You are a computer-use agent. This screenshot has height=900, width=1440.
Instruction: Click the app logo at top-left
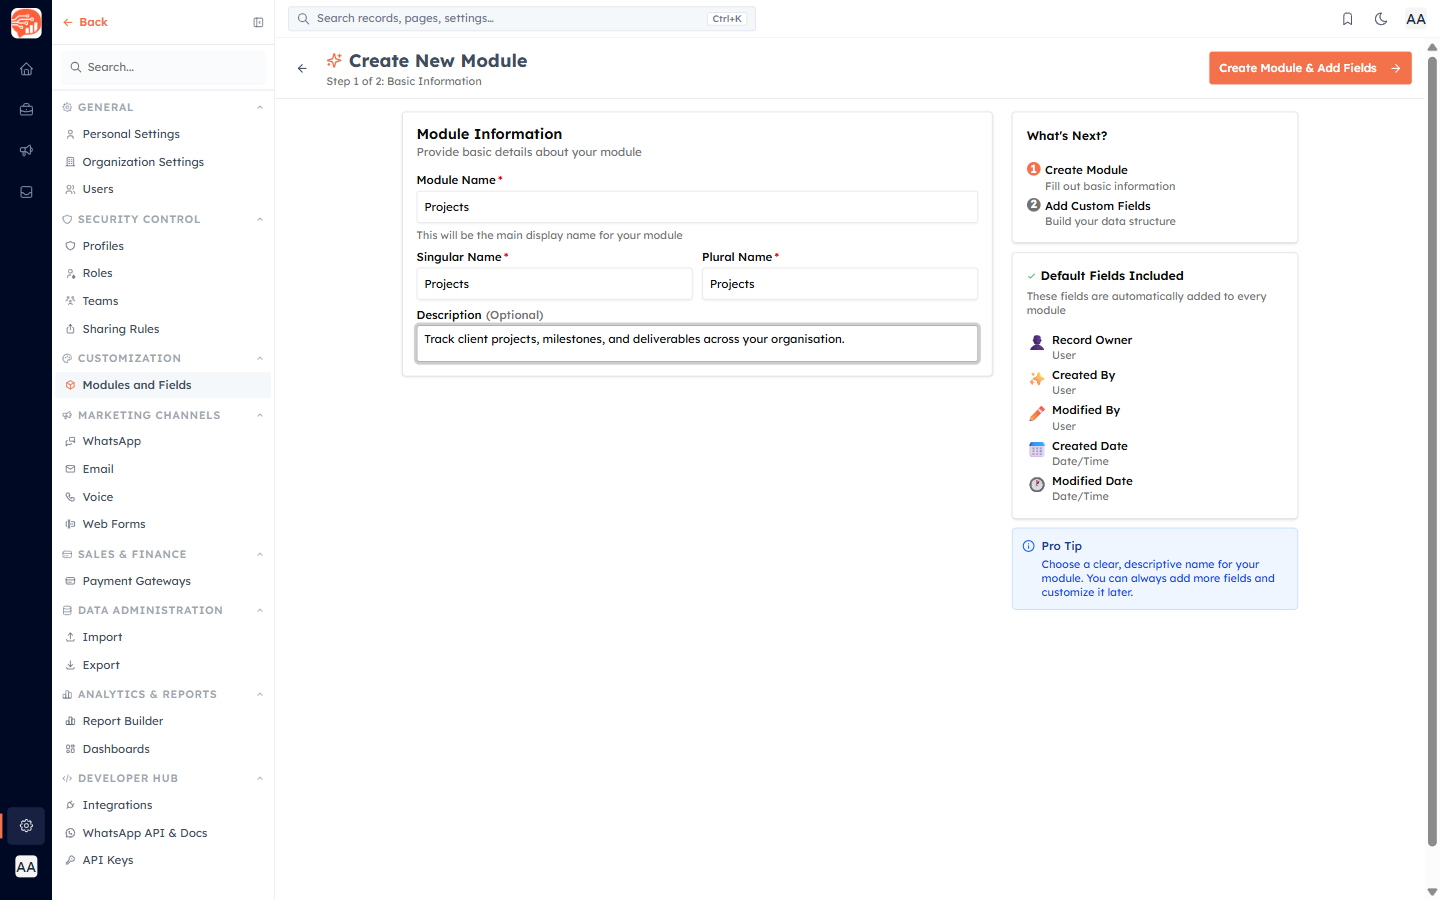pyautogui.click(x=26, y=22)
